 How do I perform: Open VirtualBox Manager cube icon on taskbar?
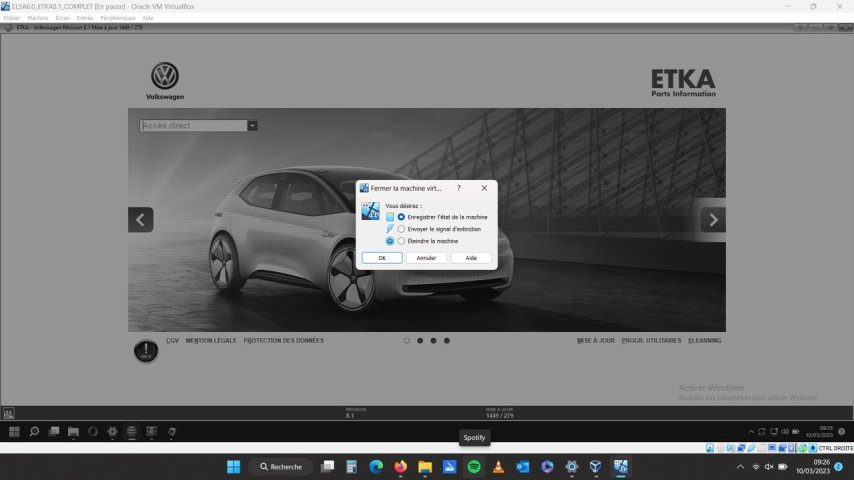pyautogui.click(x=596, y=467)
